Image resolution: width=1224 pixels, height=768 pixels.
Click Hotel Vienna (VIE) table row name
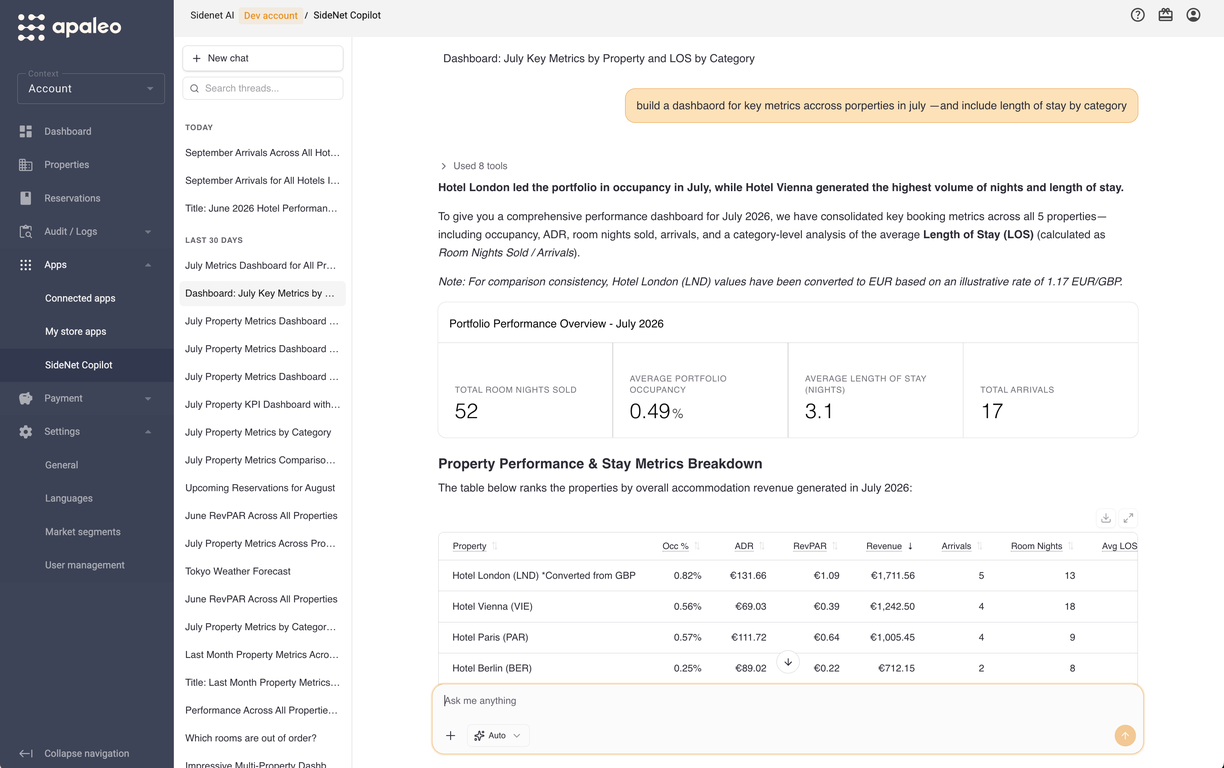[x=492, y=606]
